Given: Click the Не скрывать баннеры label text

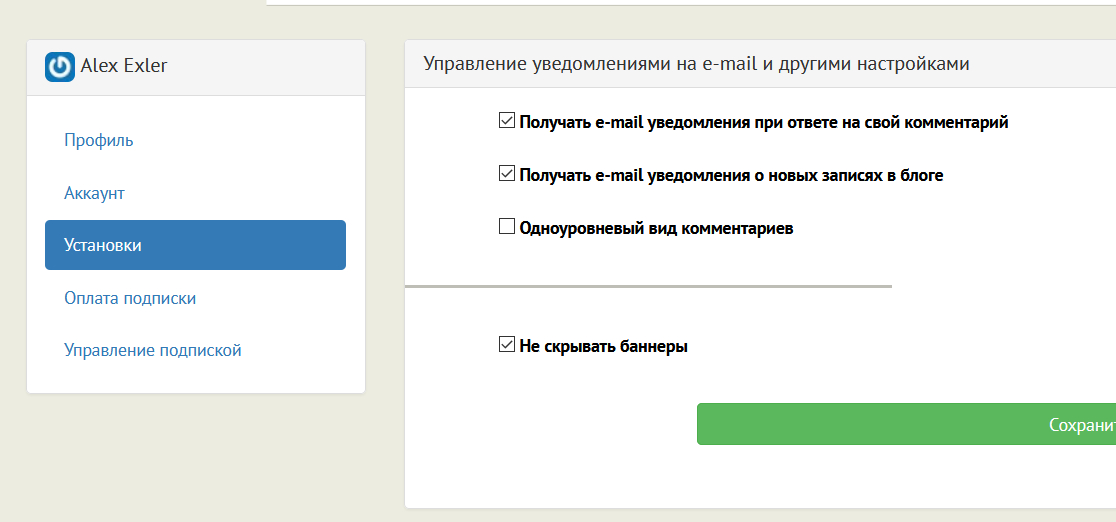Looking at the screenshot, I should (x=603, y=347).
